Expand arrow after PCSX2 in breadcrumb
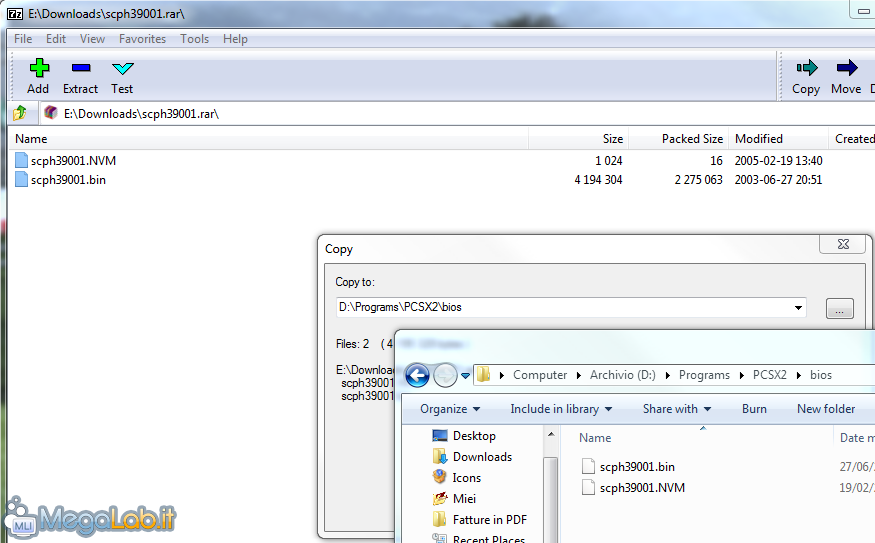The width and height of the screenshot is (875, 543). tap(799, 376)
